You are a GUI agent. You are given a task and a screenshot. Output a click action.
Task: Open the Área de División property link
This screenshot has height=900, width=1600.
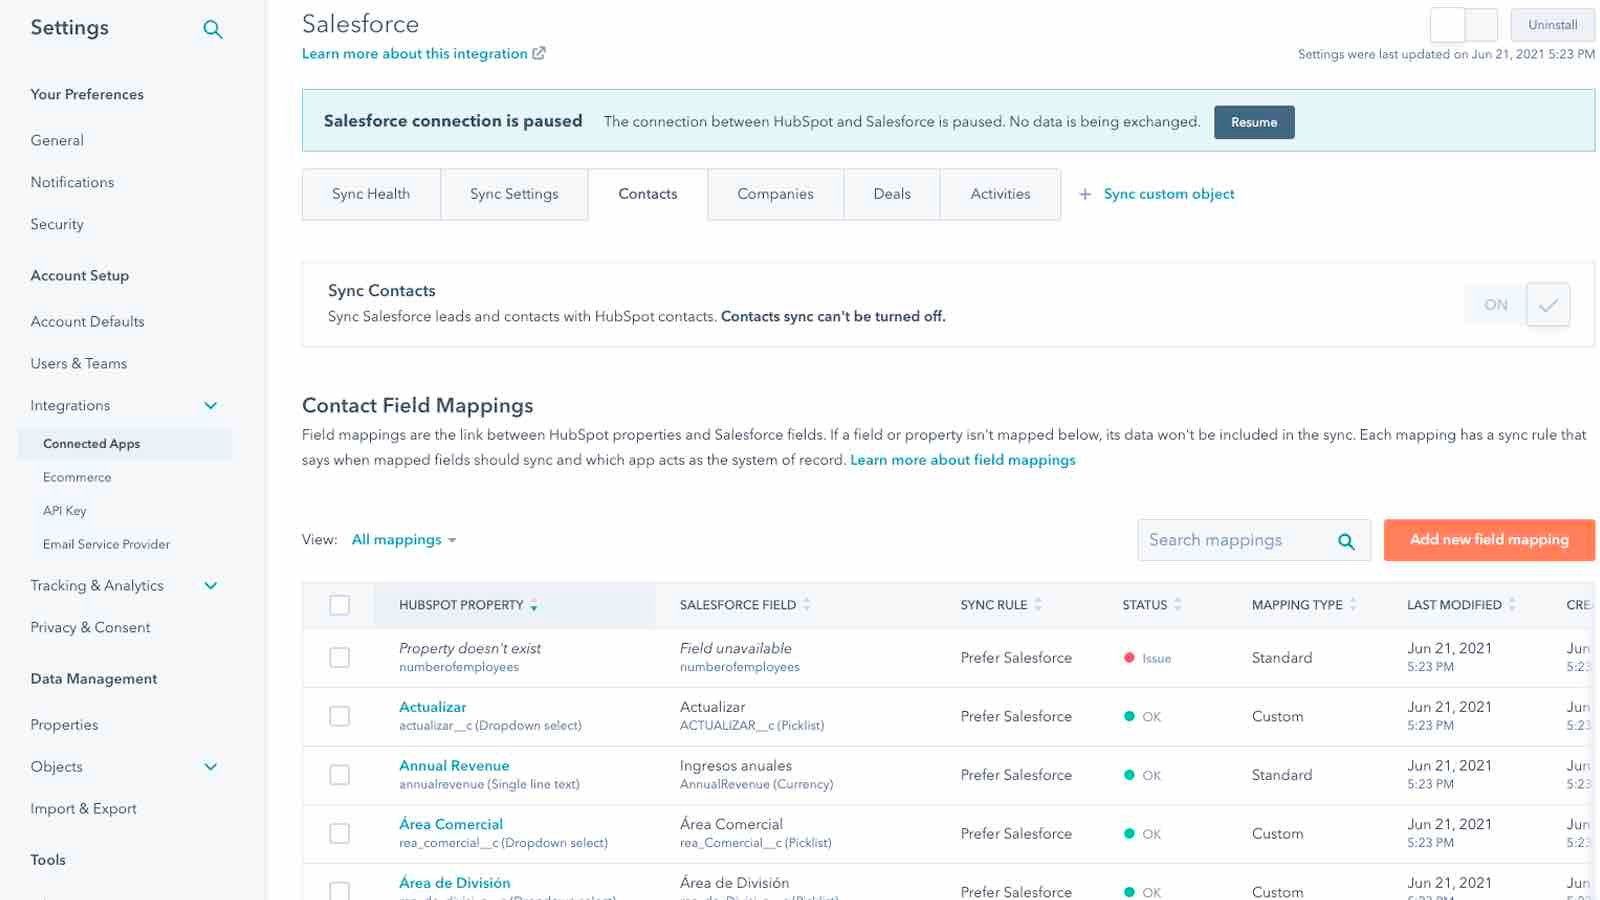[455, 883]
